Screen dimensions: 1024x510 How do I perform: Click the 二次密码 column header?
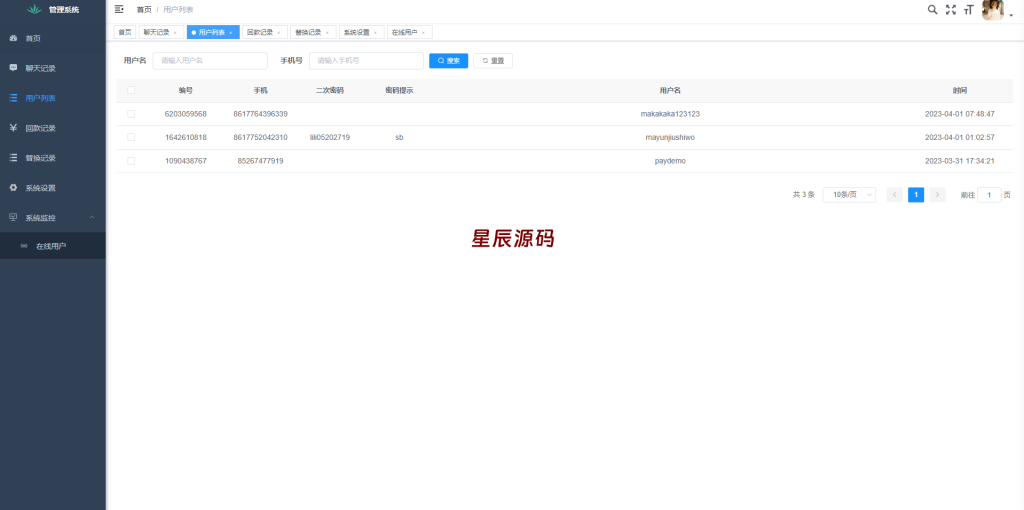[330, 91]
